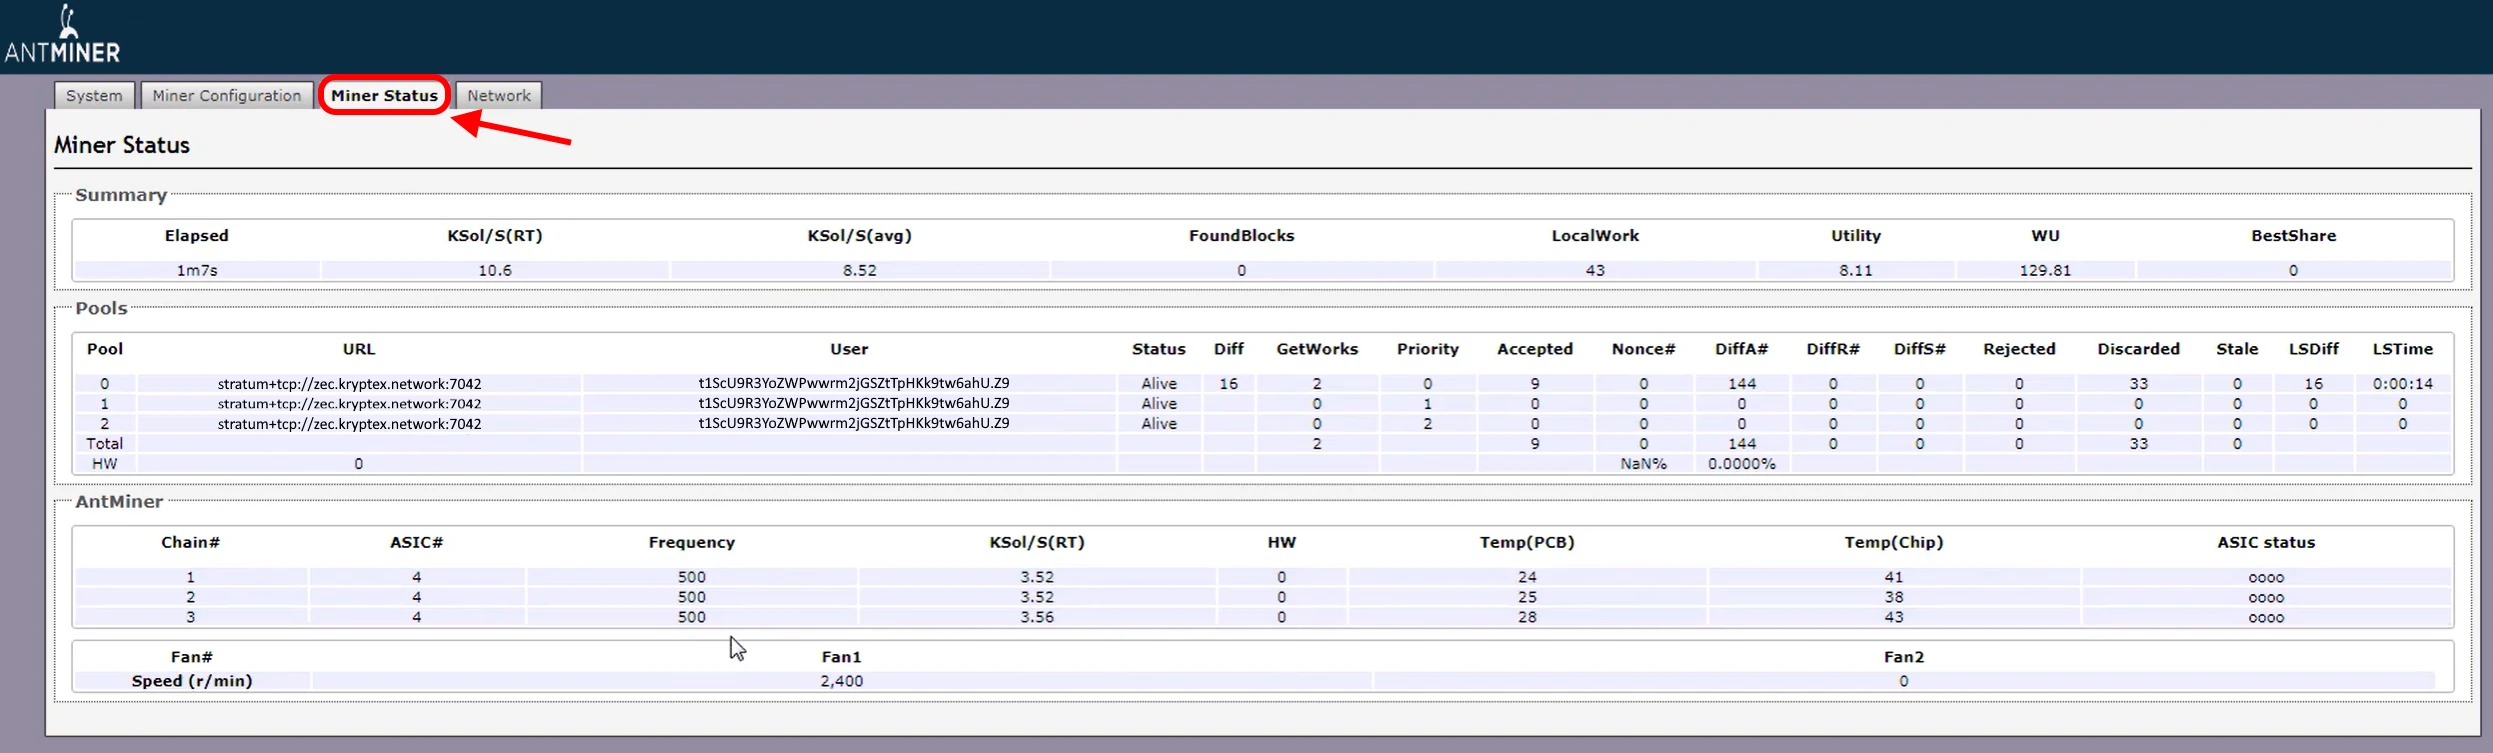Click the Fan2 speed value

1903,681
